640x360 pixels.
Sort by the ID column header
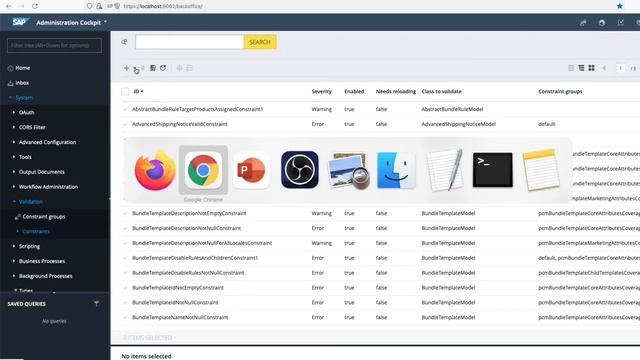(x=138, y=91)
